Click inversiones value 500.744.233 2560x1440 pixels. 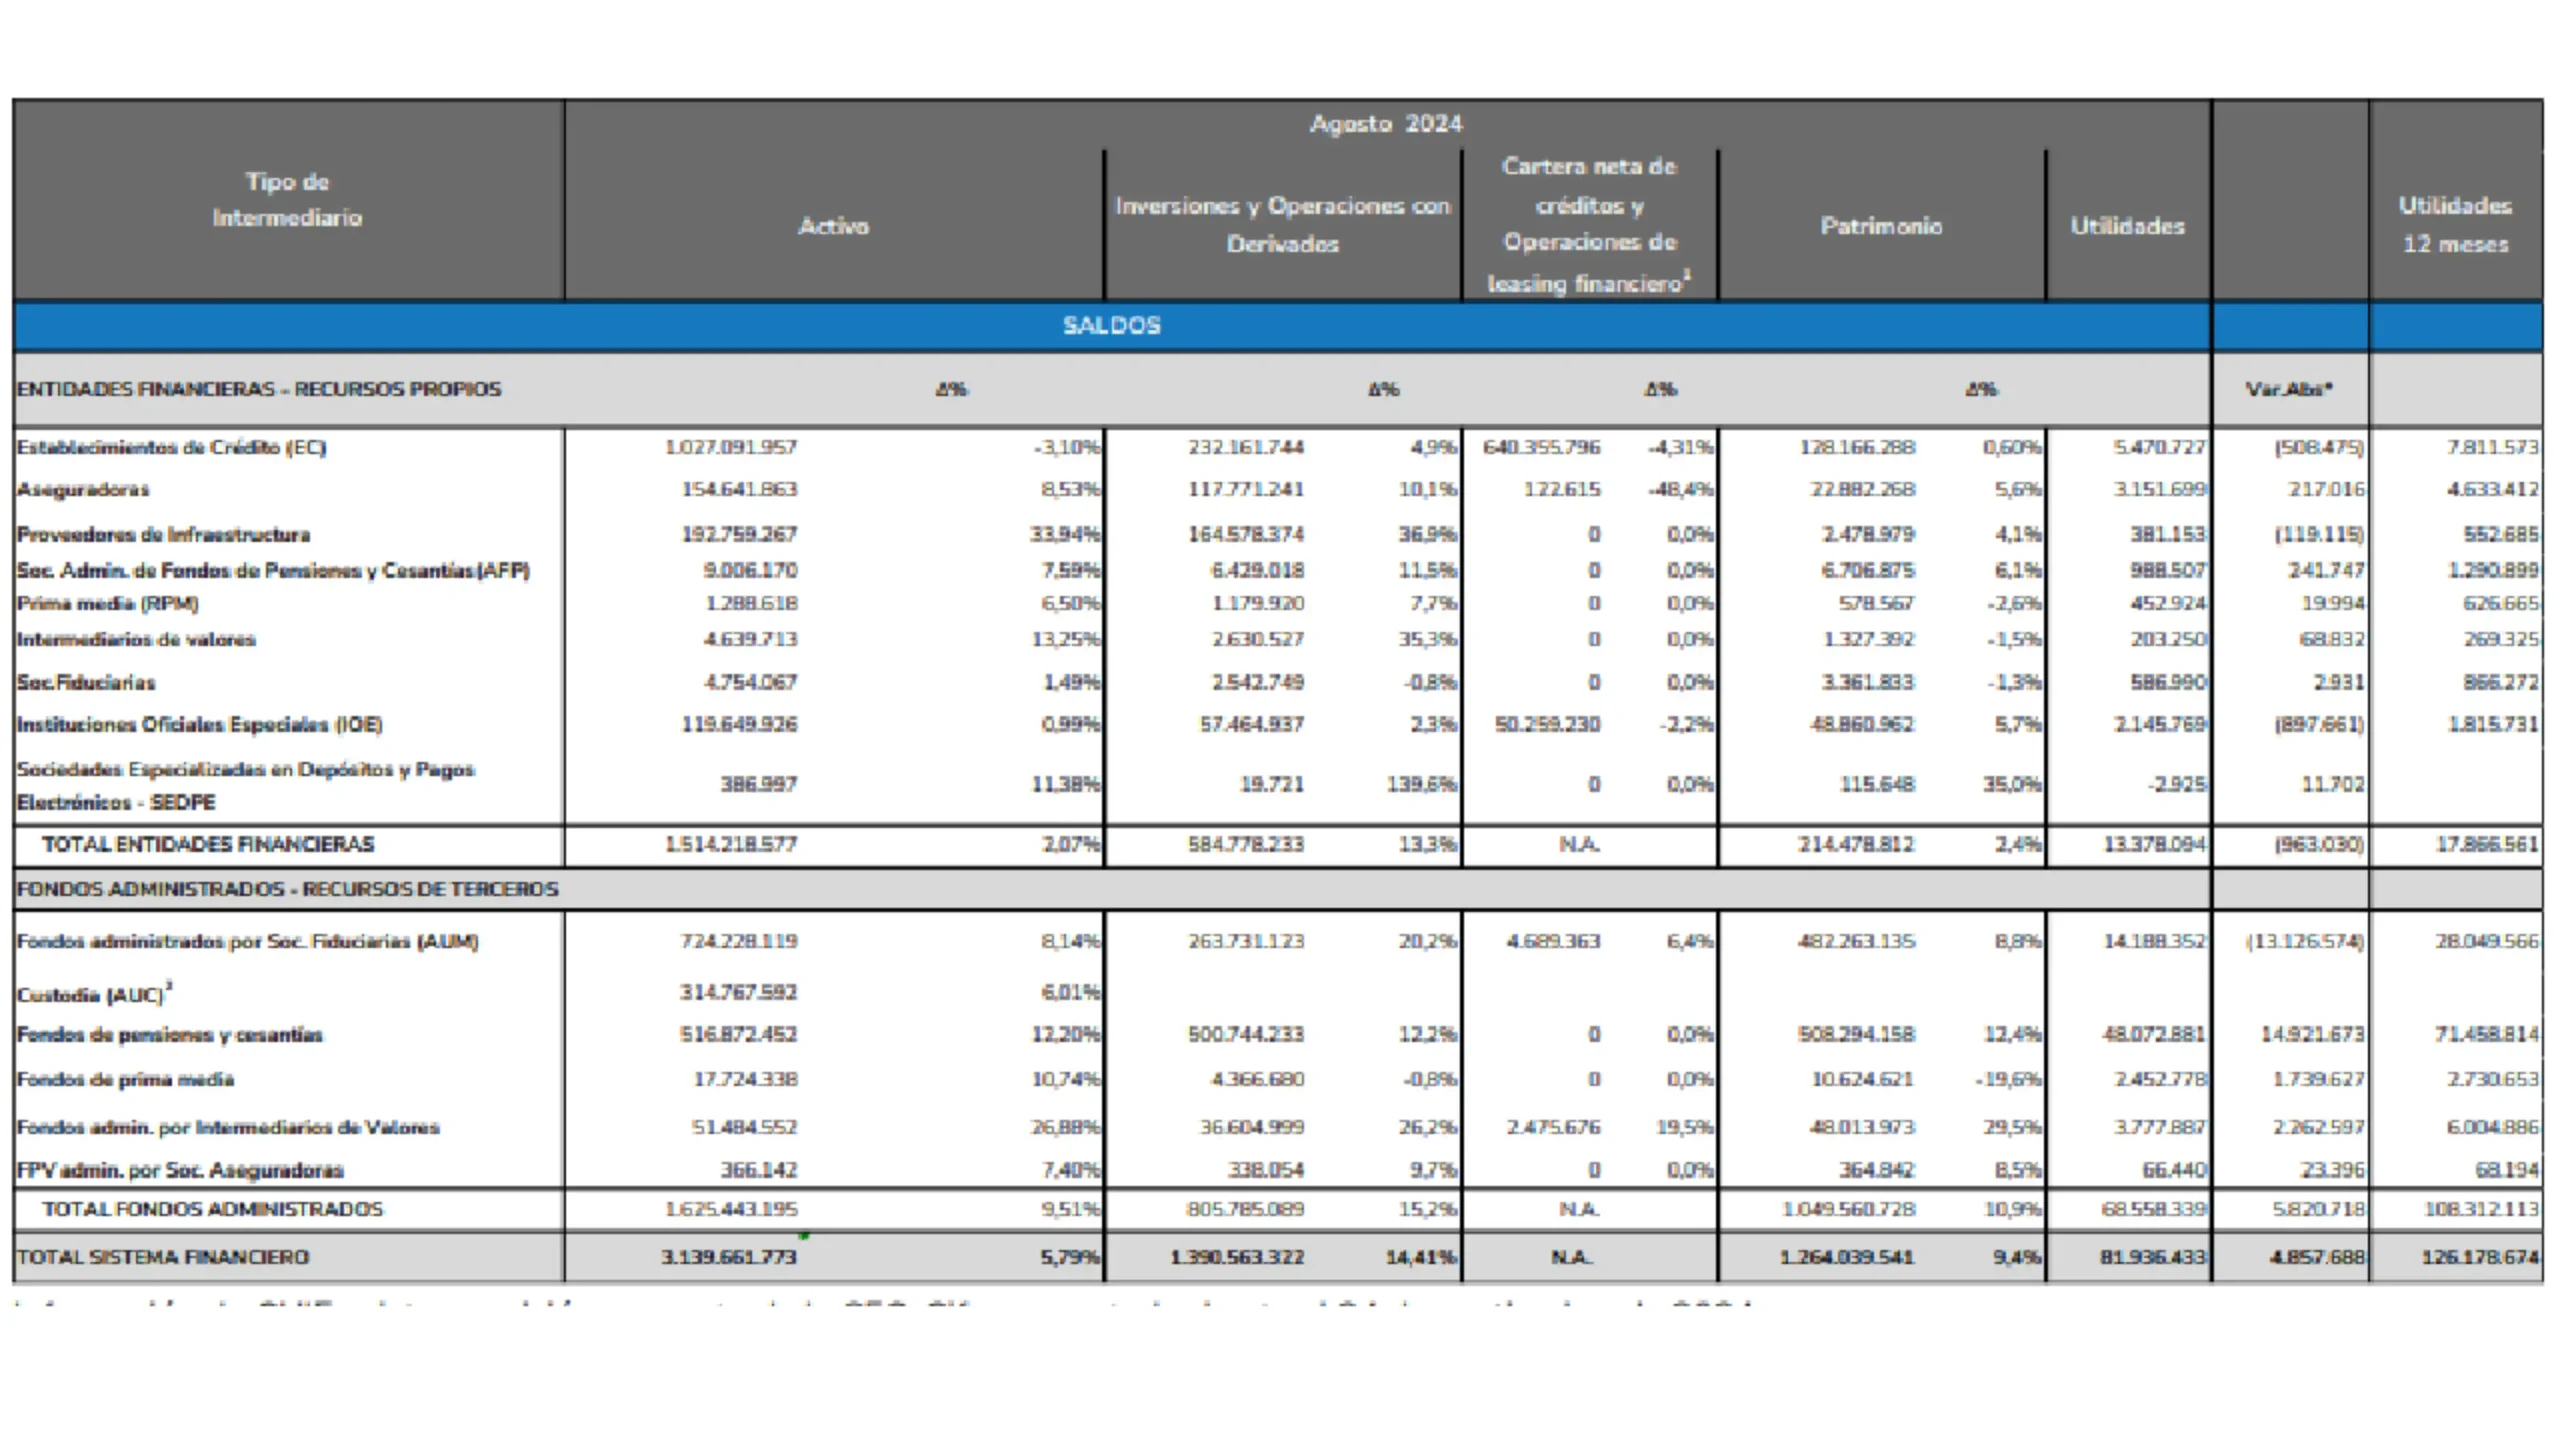point(1246,1034)
